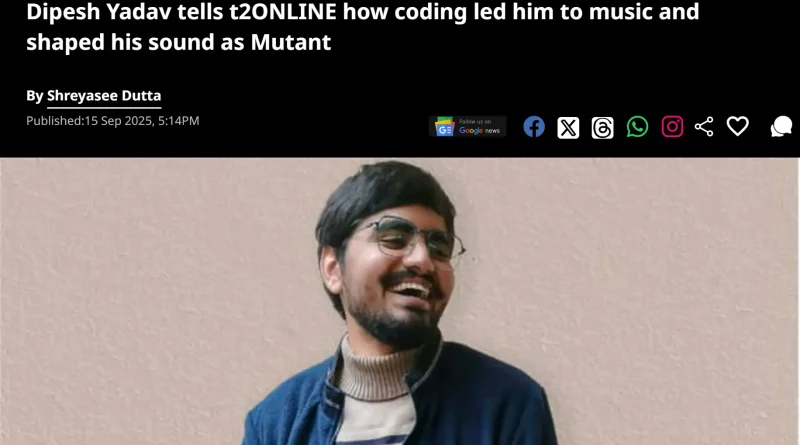
Task: Click the 5:14PM time in the publish line
Action: point(179,121)
